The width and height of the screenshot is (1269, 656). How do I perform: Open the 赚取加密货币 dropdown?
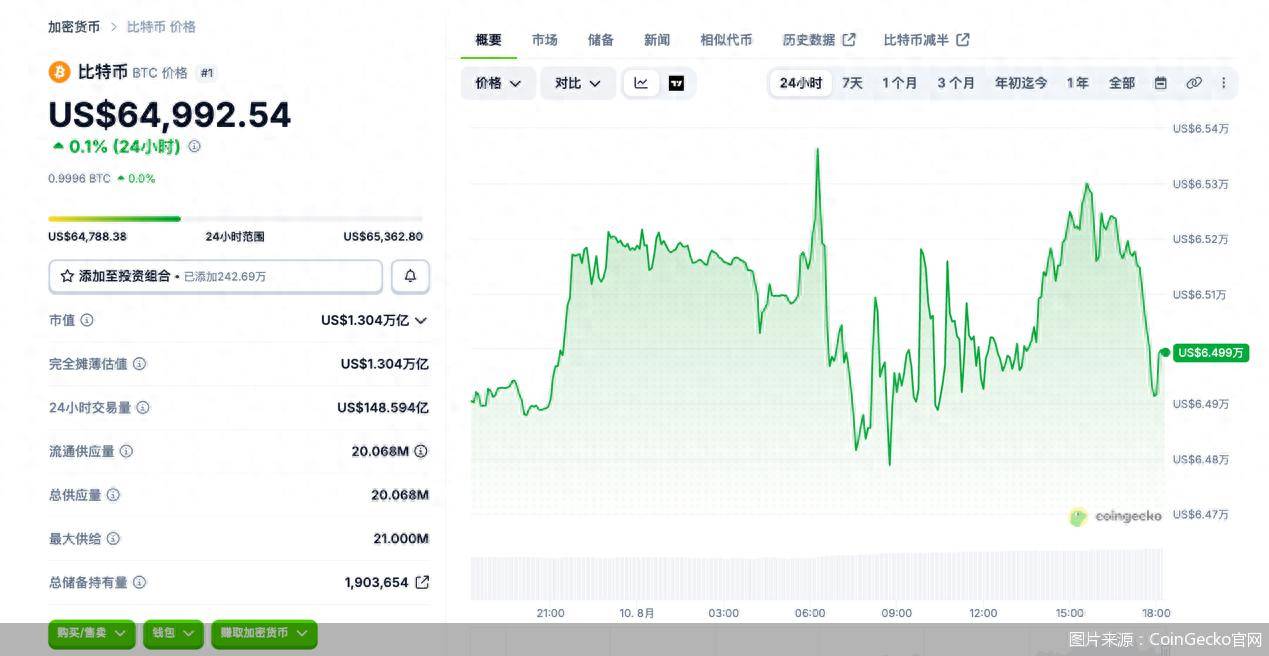click(x=264, y=633)
